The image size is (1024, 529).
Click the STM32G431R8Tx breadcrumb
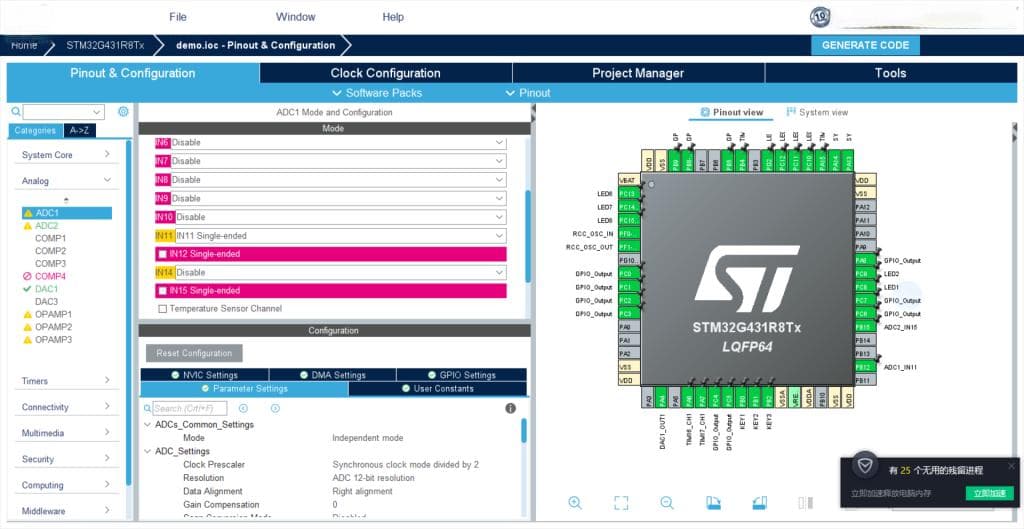coord(105,45)
